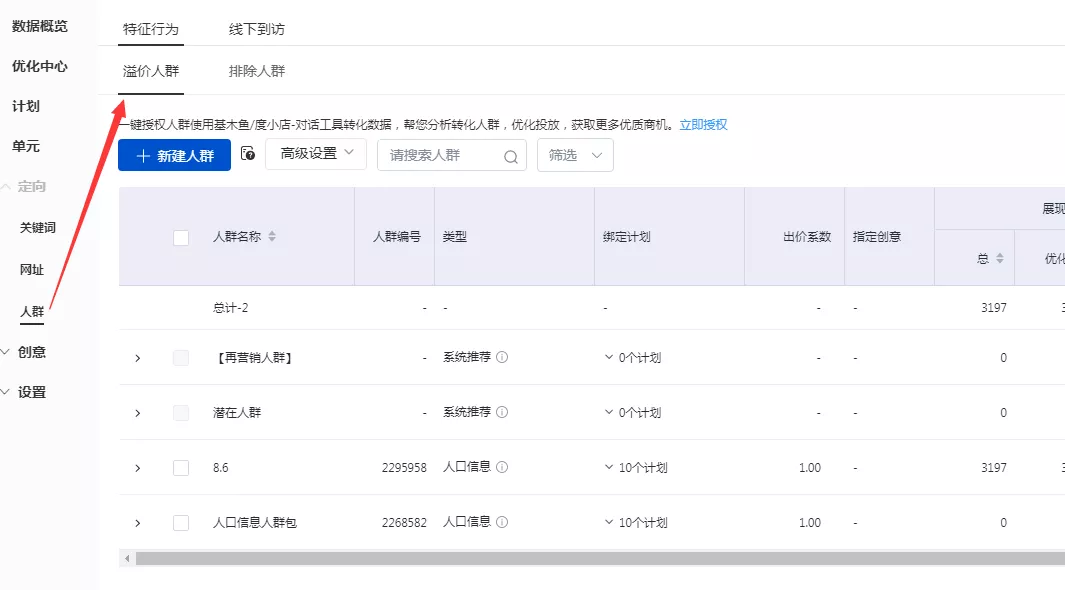Screen dimensions: 1065x590
Task: Check the 人口信息人群包 row checkbox
Action: (181, 523)
